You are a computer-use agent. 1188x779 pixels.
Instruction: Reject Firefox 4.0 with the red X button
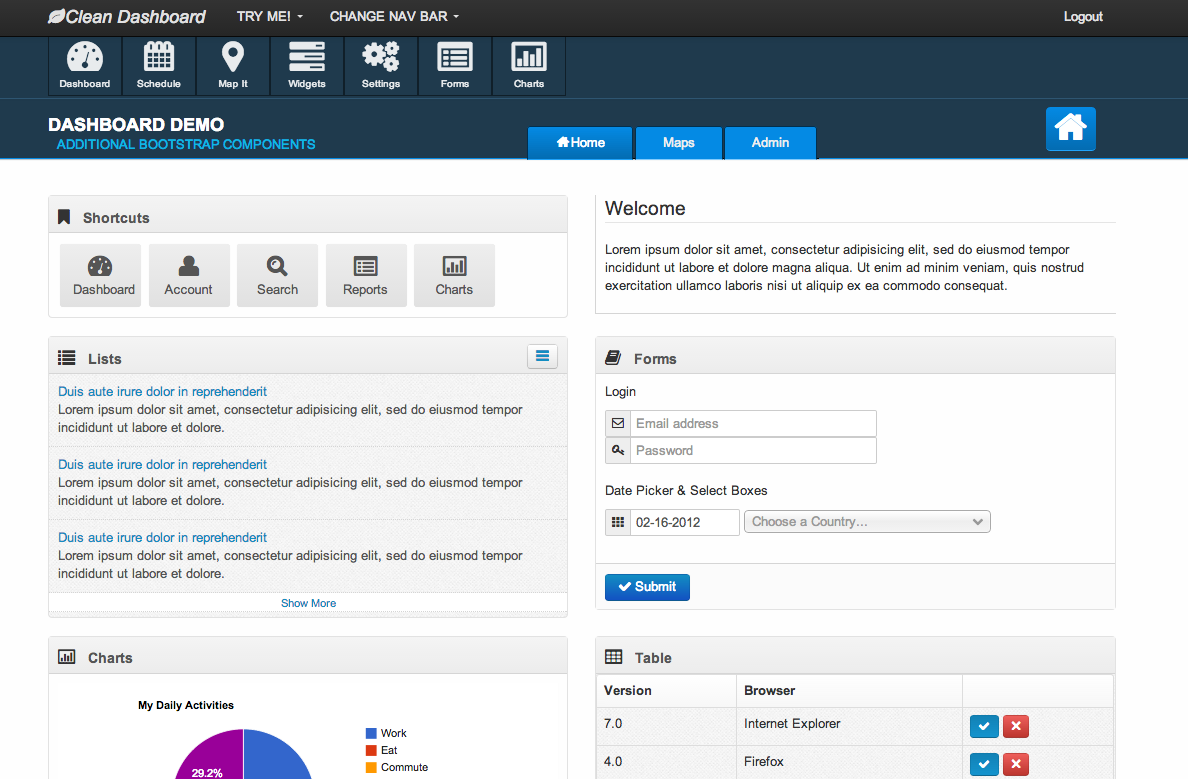(1016, 762)
